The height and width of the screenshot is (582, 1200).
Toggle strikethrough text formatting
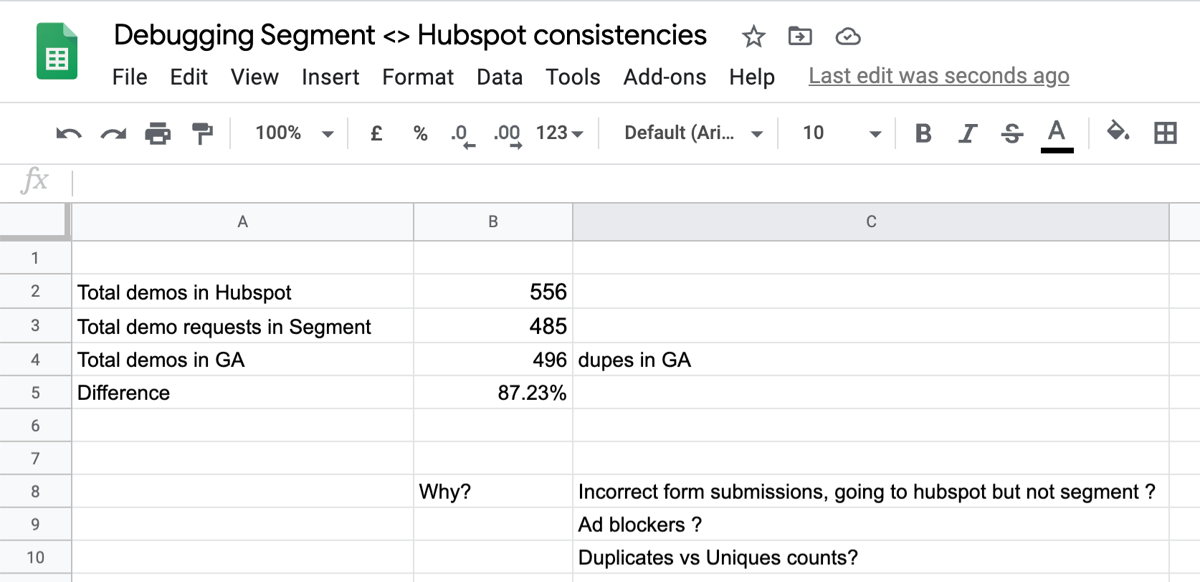(1012, 133)
